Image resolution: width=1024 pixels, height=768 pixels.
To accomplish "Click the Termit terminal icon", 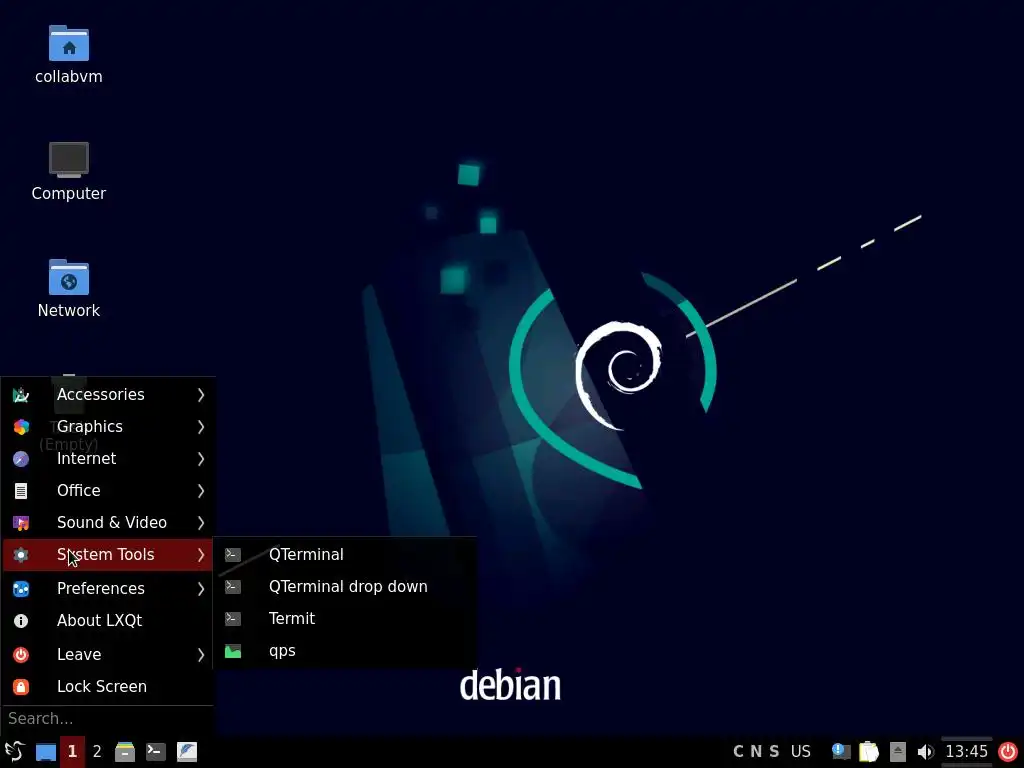I will point(233,618).
